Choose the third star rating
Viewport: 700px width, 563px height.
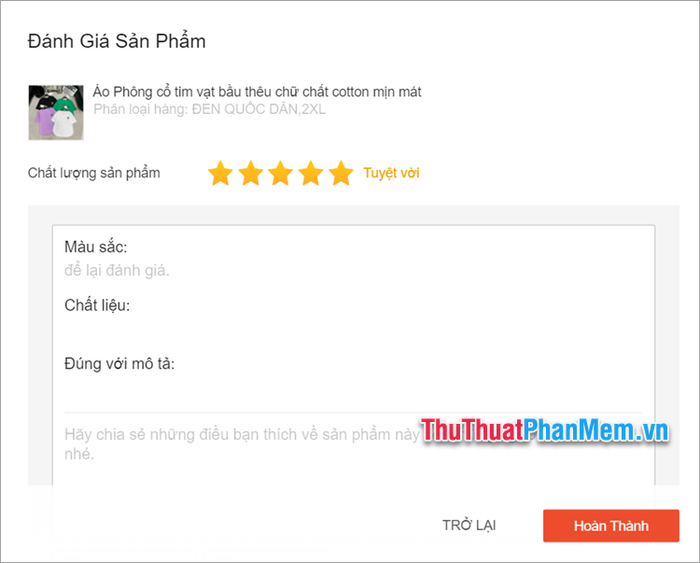pos(281,173)
